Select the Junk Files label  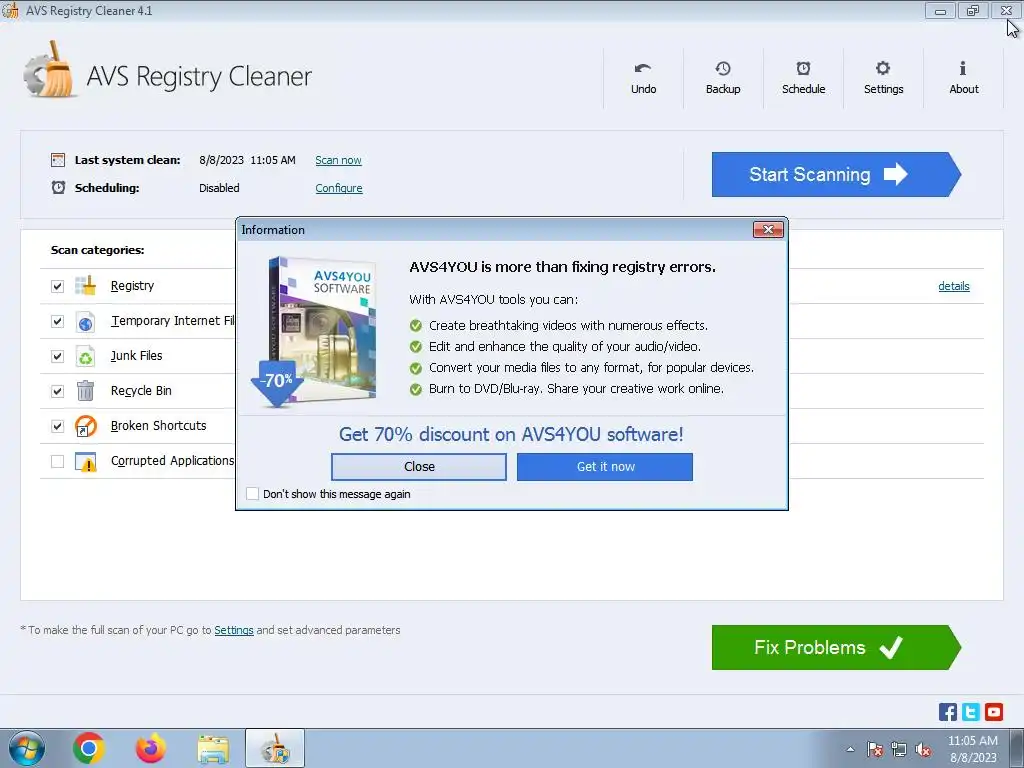136,356
